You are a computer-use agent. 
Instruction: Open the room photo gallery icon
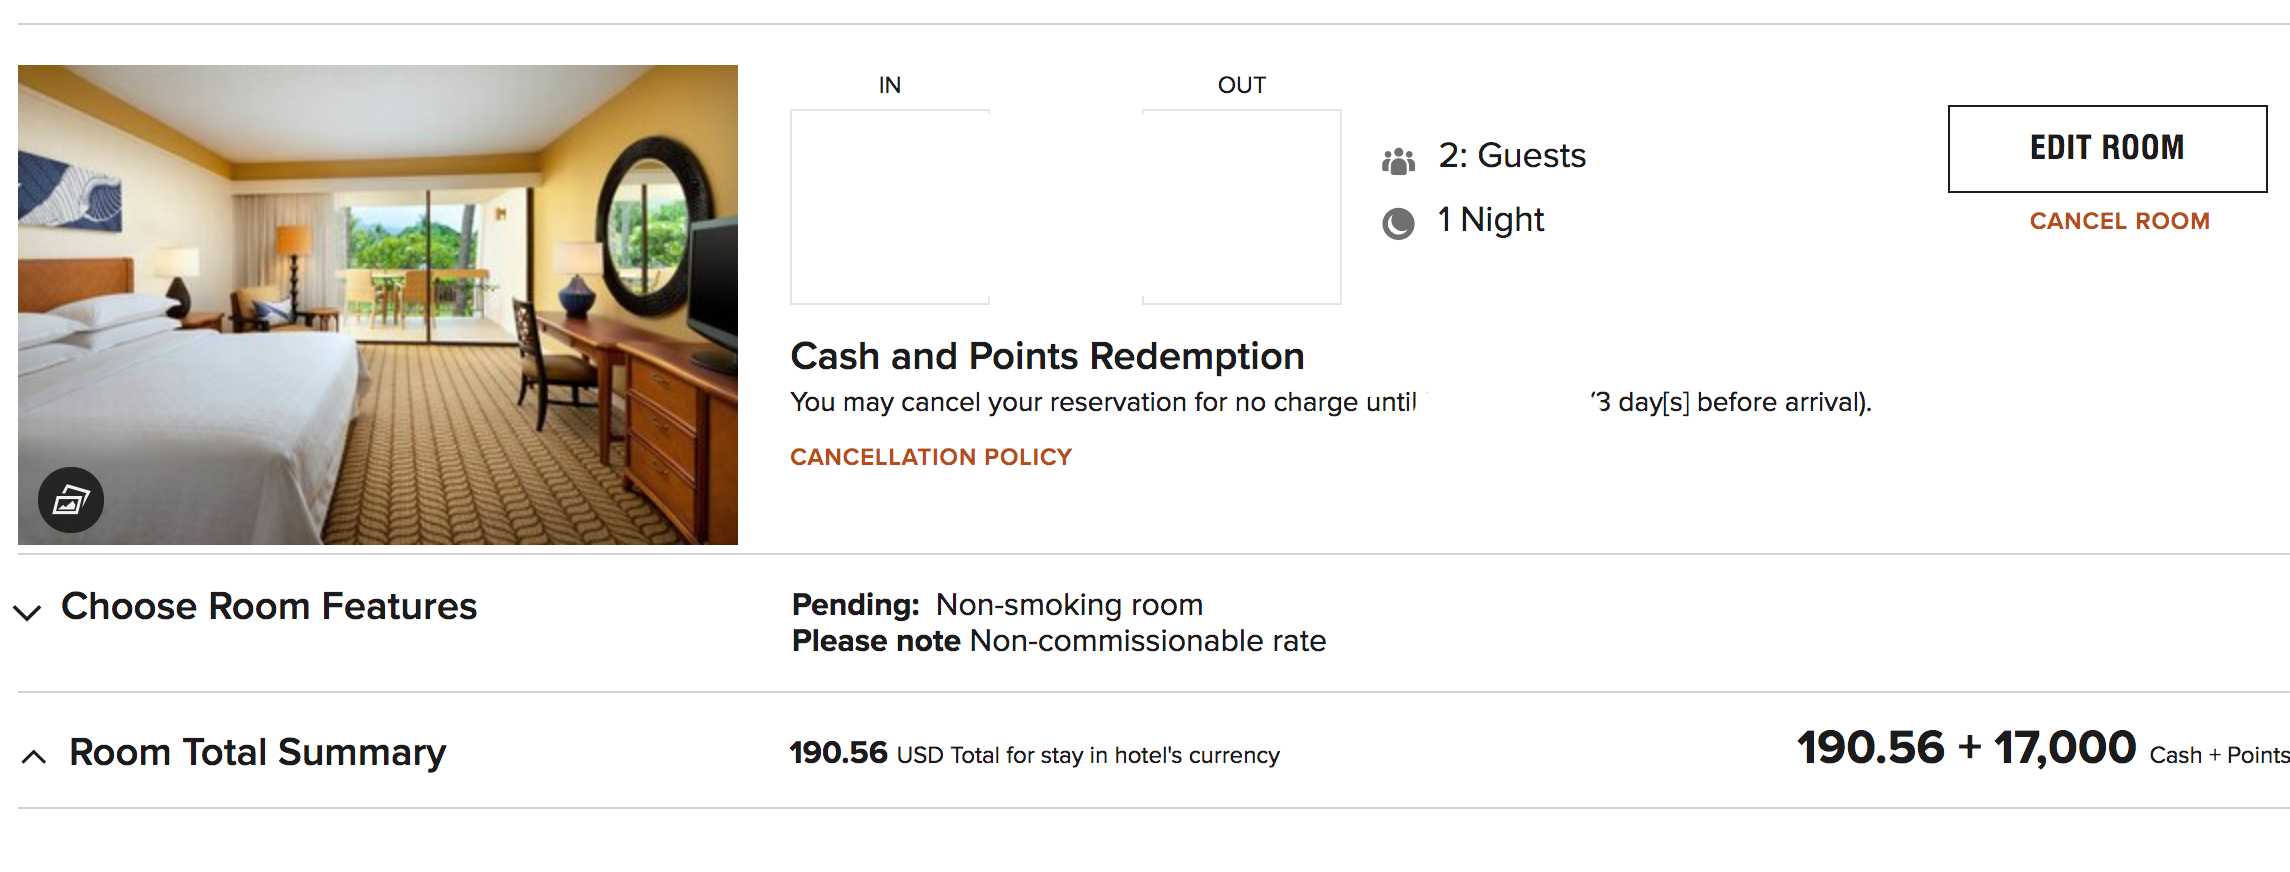[71, 499]
